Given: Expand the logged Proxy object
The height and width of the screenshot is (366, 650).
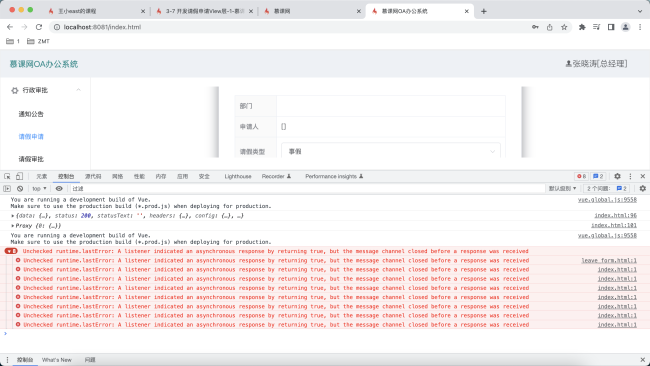Looking at the screenshot, I should pyautogui.click(x=13, y=226).
